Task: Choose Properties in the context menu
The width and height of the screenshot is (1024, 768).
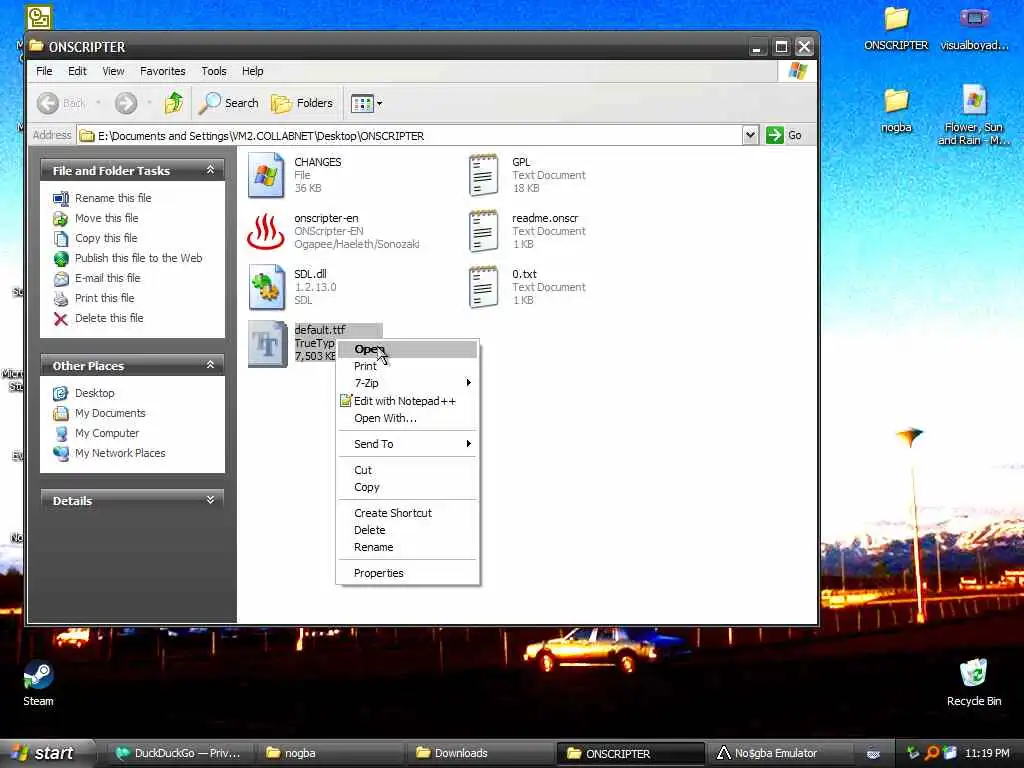Action: [x=408, y=573]
